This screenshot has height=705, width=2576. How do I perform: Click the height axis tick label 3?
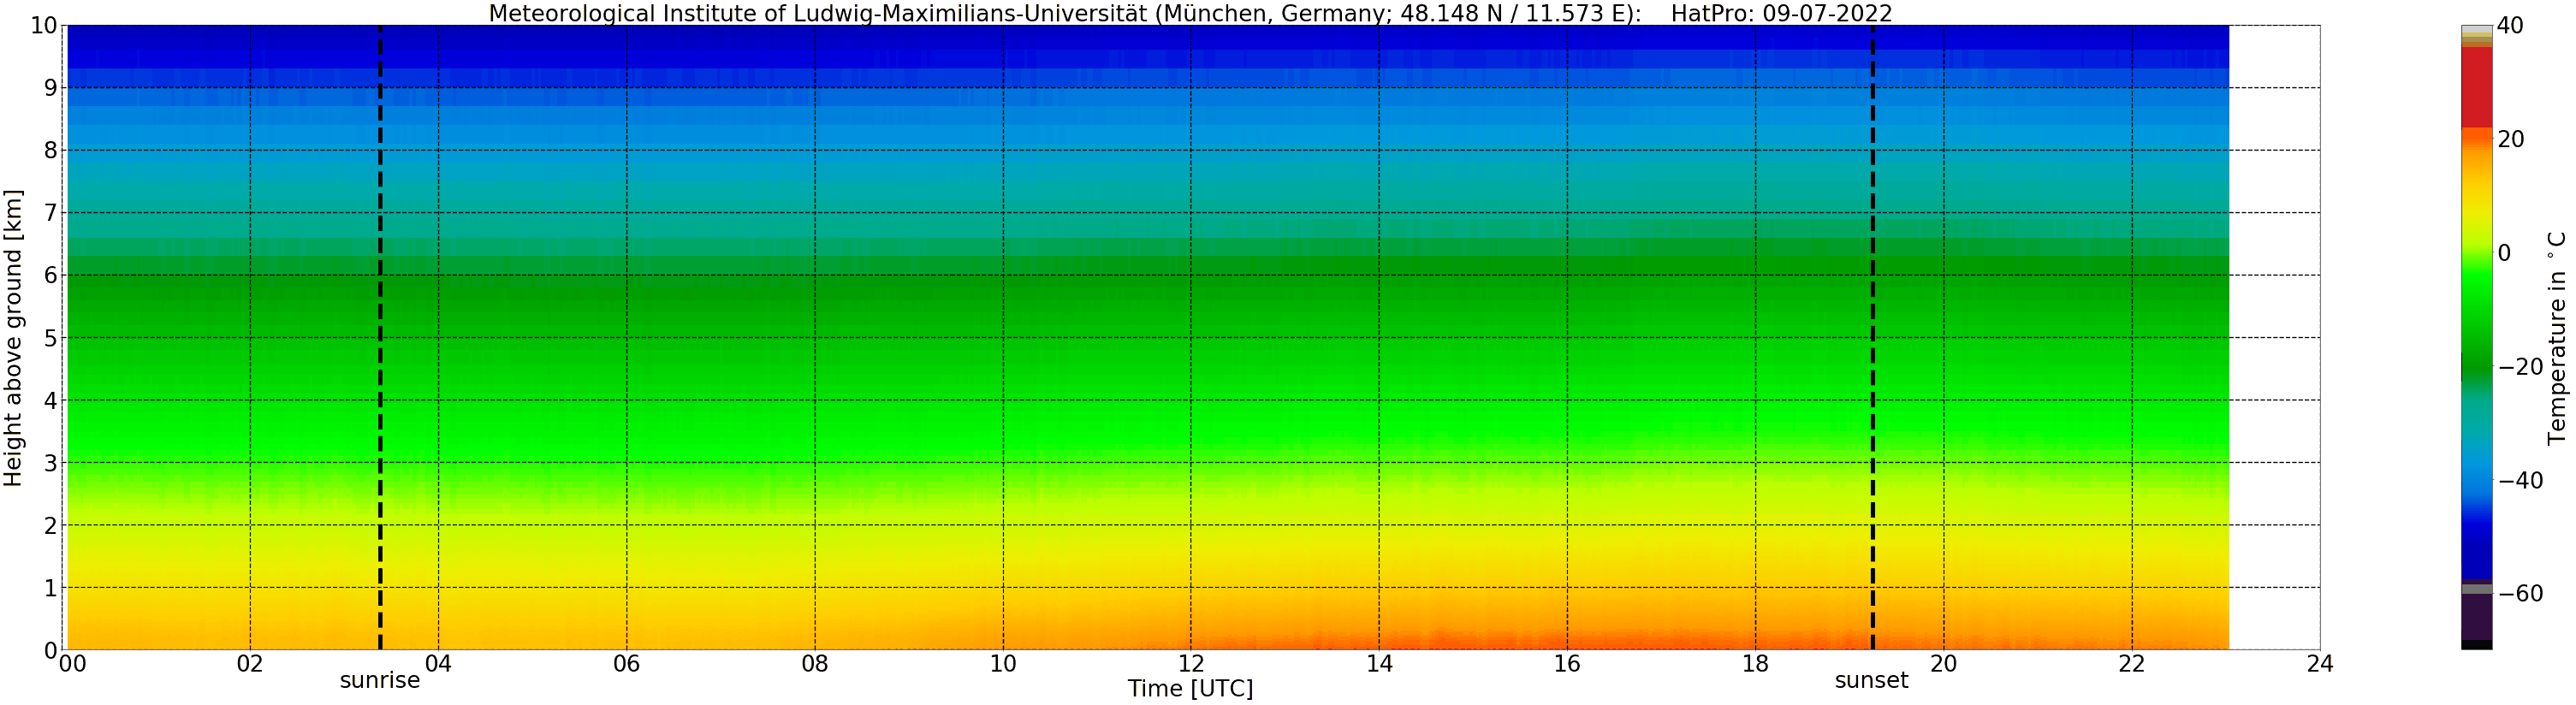(x=51, y=464)
